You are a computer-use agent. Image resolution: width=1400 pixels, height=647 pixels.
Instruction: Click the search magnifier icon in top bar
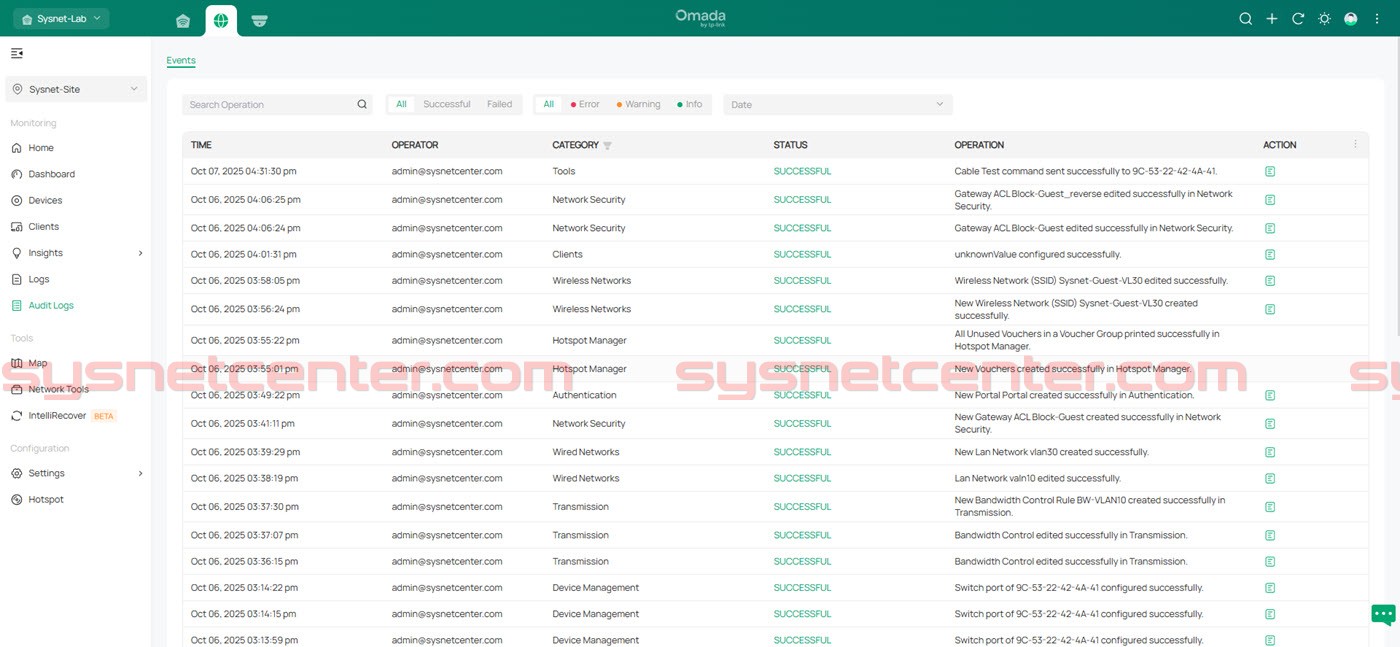(1245, 19)
